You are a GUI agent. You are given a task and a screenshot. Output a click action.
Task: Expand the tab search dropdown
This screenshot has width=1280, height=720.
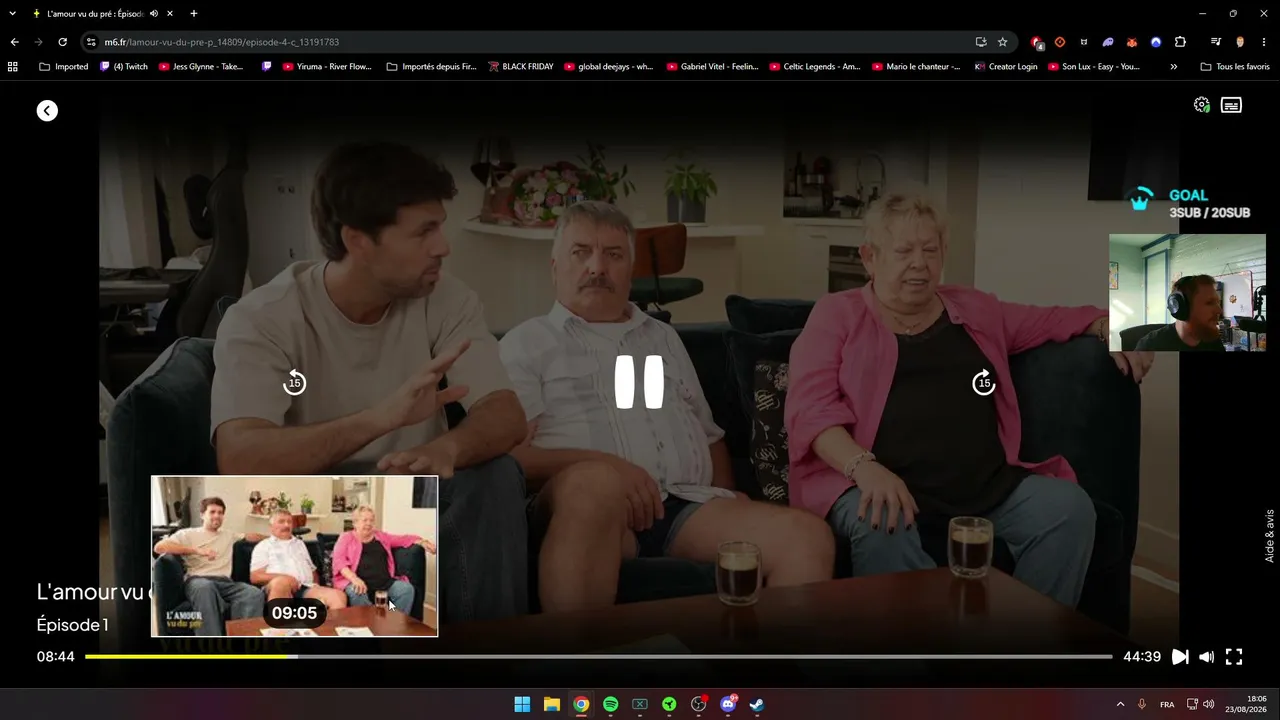[12, 14]
